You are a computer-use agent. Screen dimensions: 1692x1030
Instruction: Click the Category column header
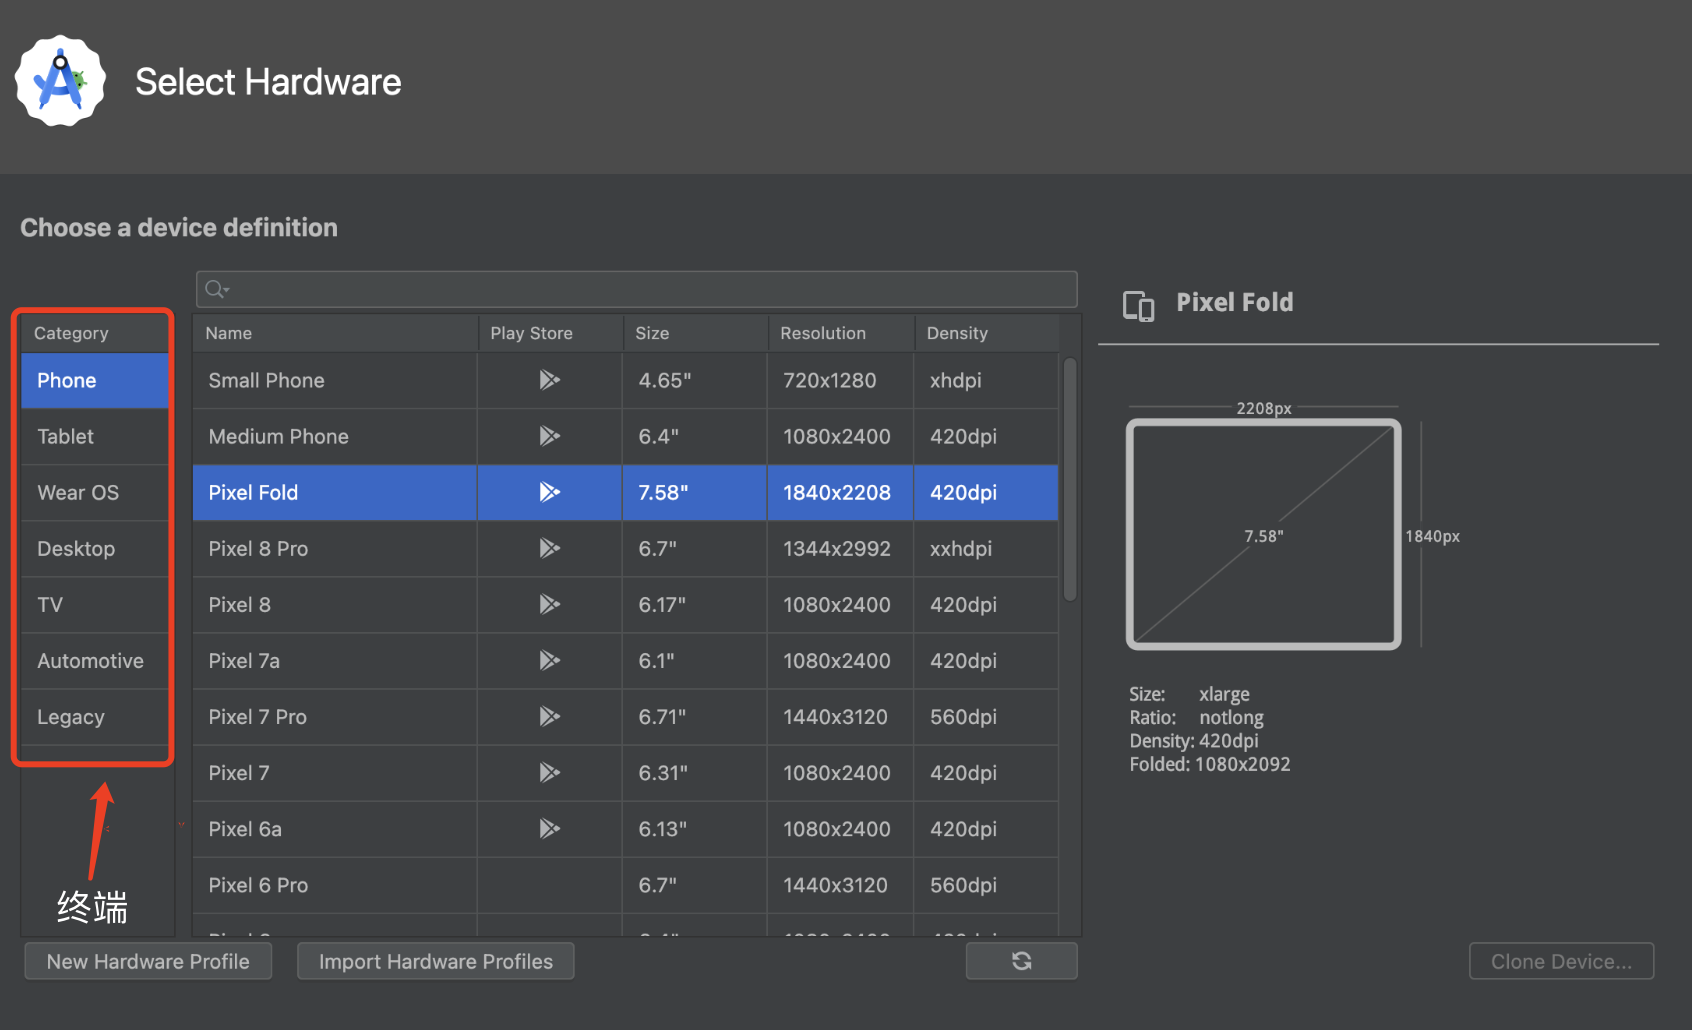95,333
